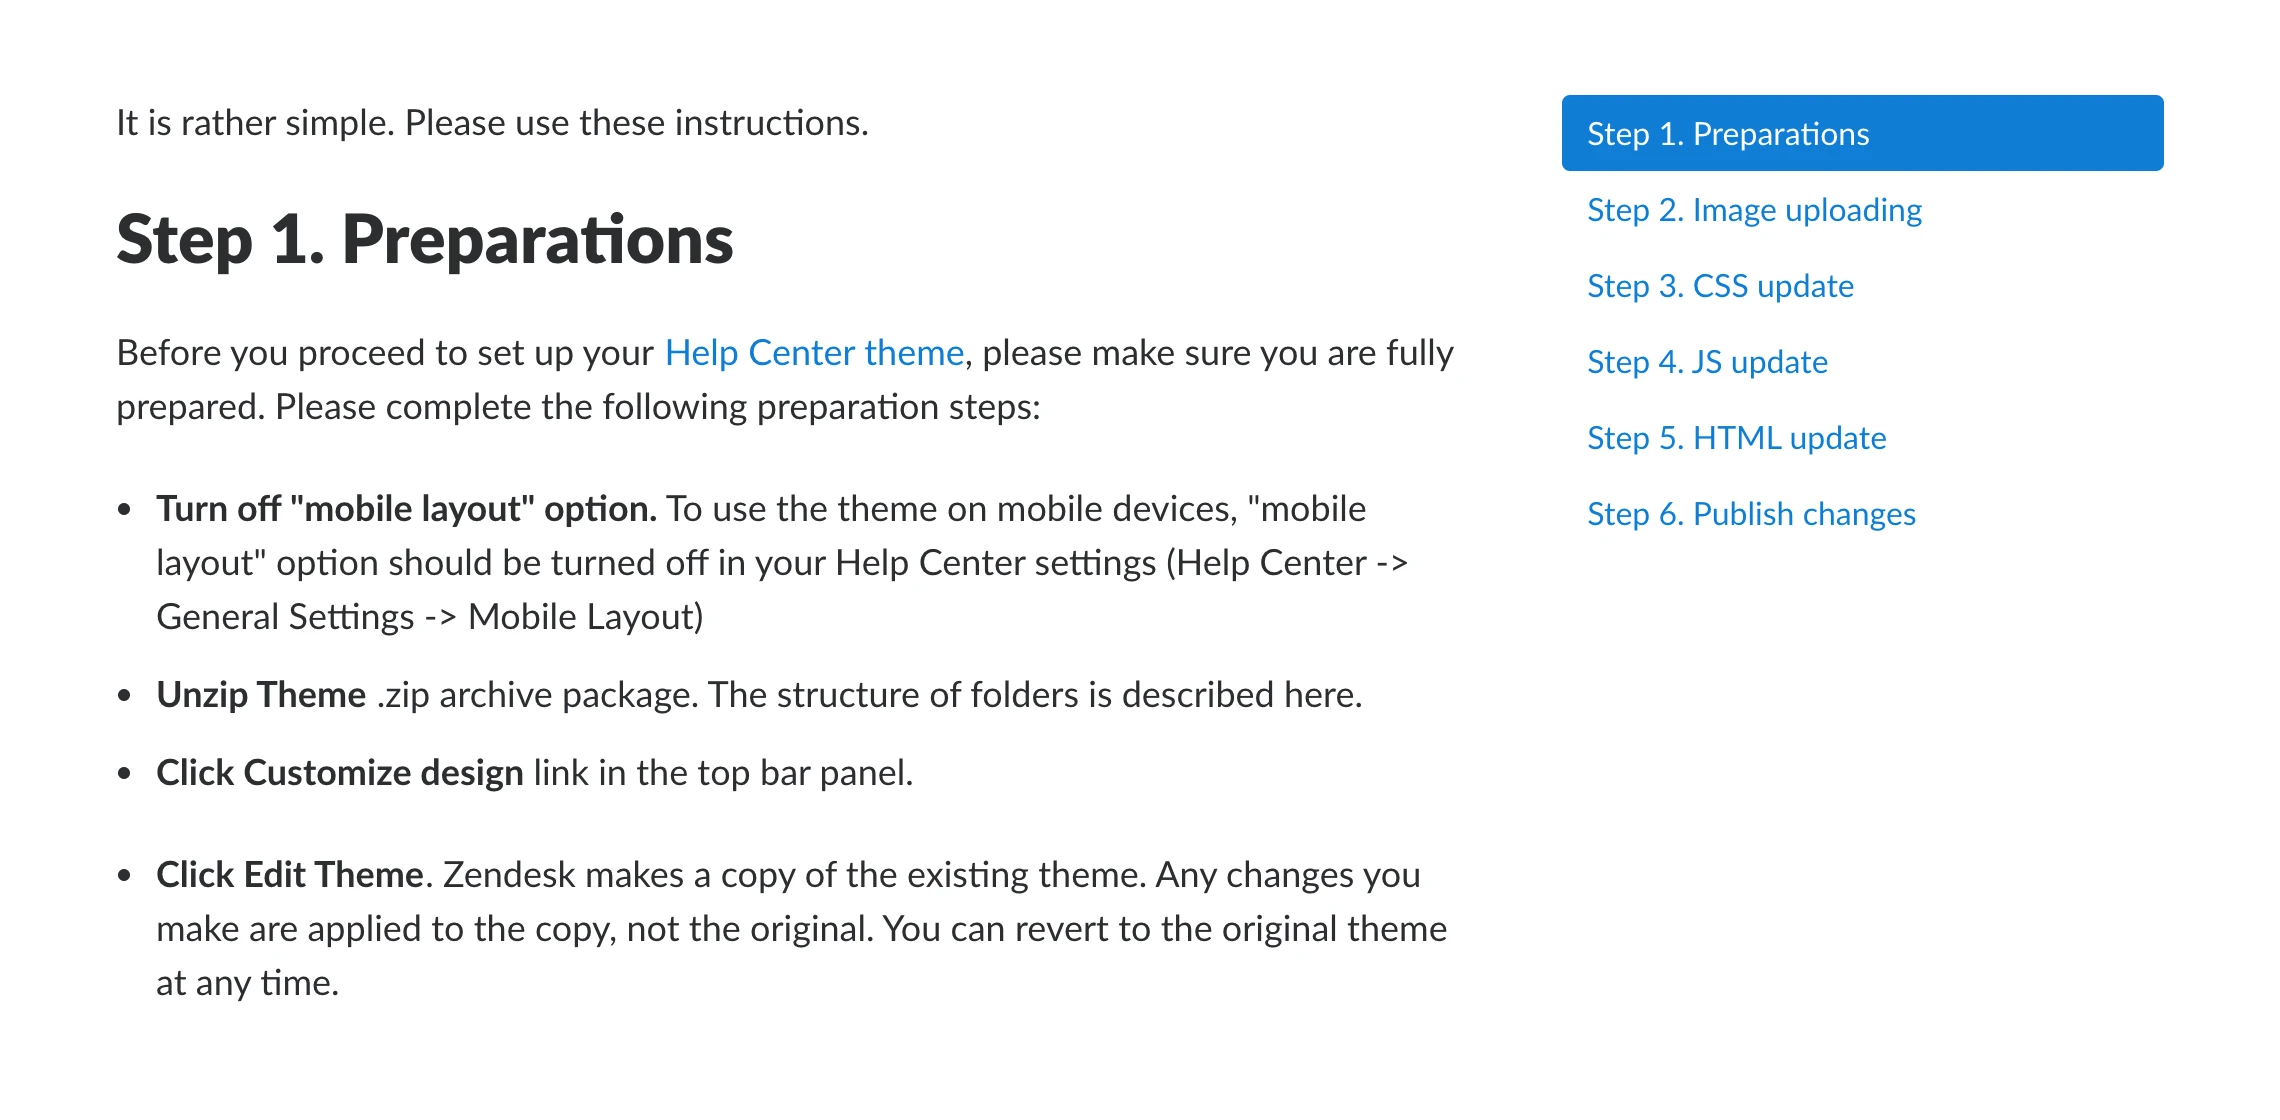Click the 'General Settings -> Mobile Layout)' text

430,617
